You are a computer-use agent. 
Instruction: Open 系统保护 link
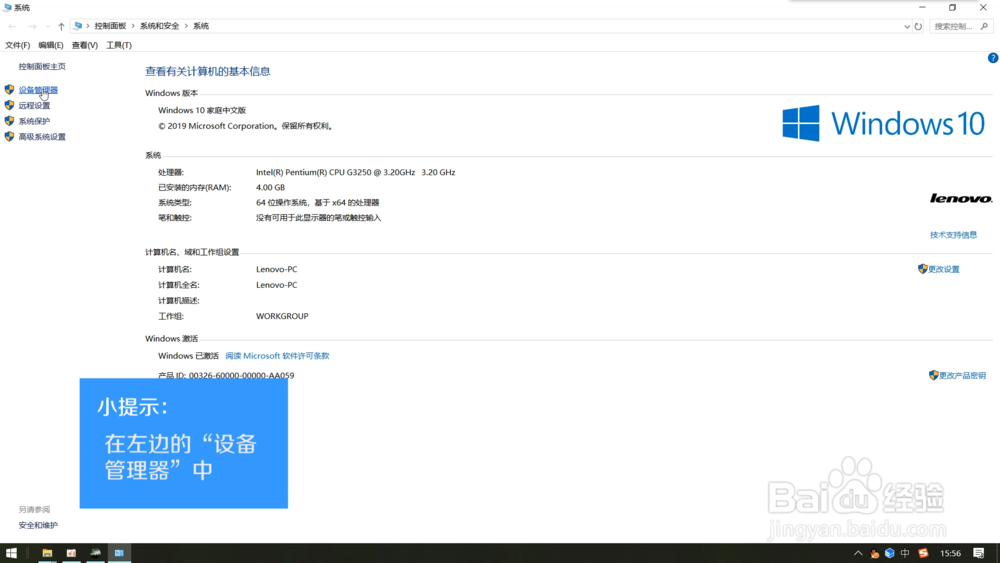[x=34, y=121]
